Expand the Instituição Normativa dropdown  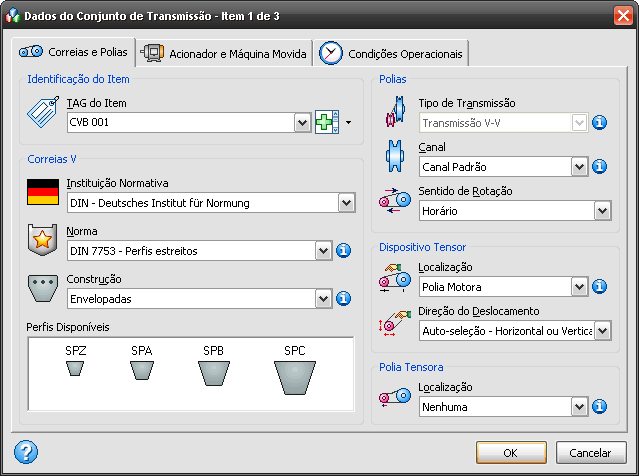pos(346,203)
